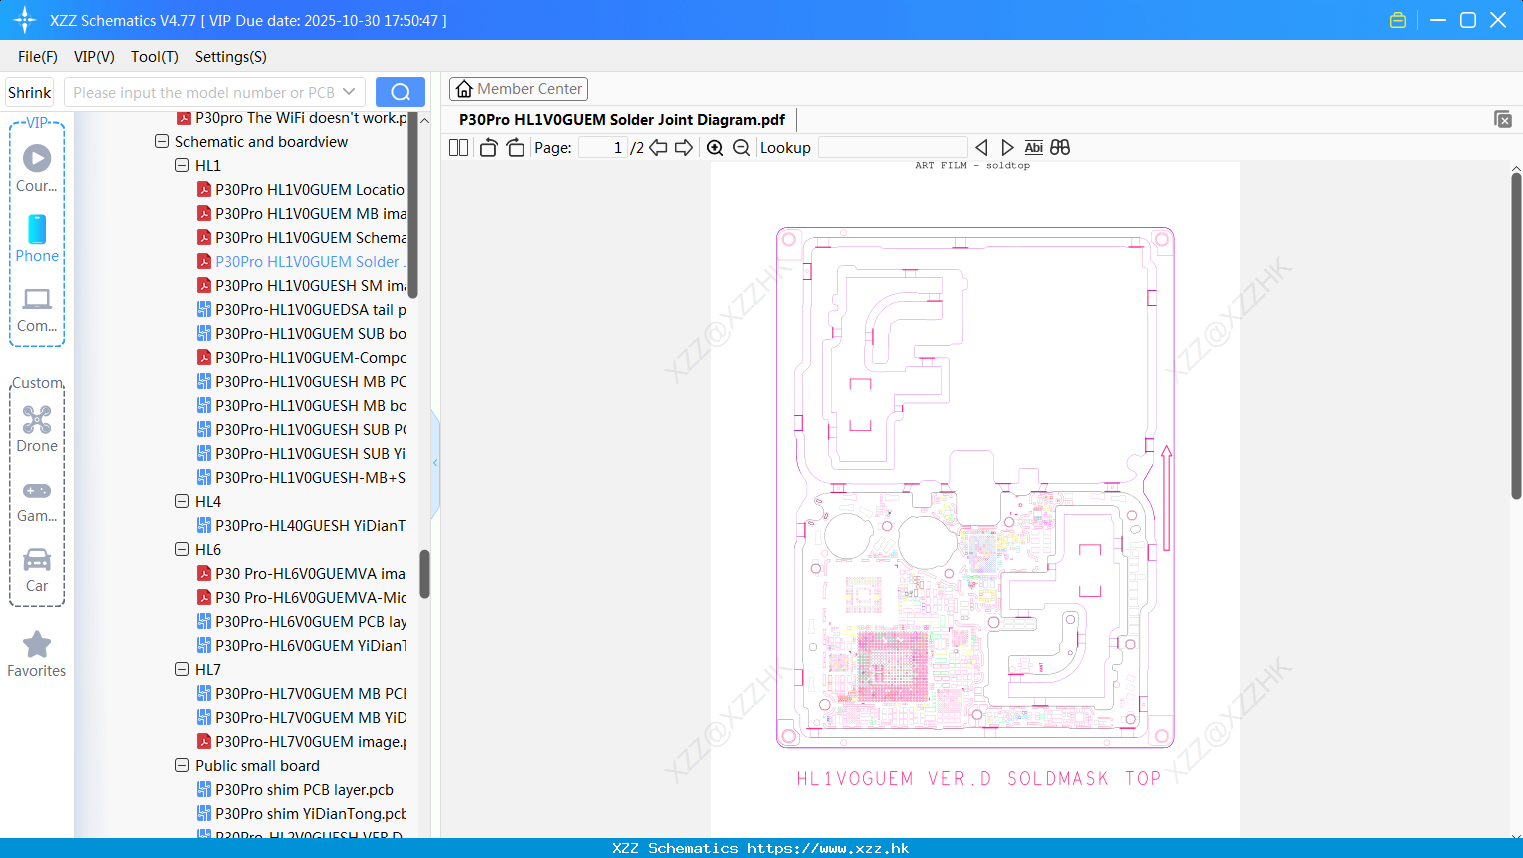The height and width of the screenshot is (858, 1523).
Task: Open P30Pro-HL1V0GUESH-MB+S file
Action: click(301, 478)
